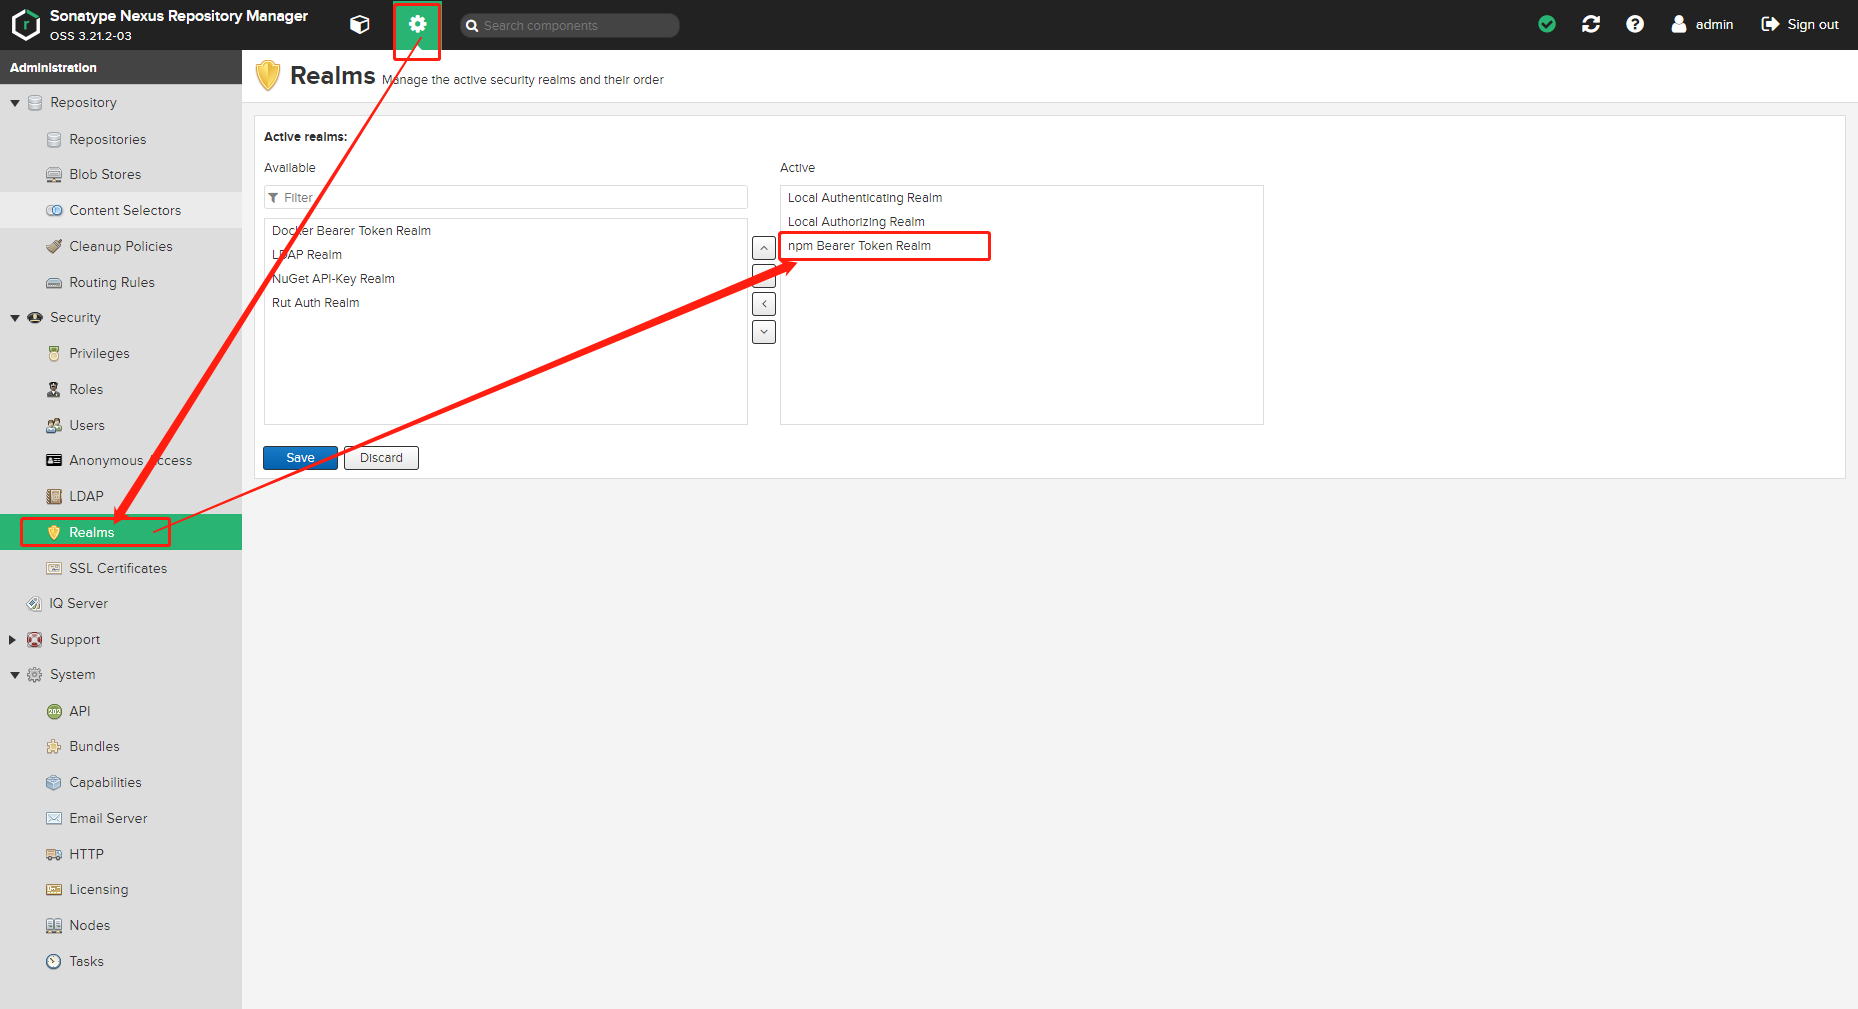Click the Nexus logo icon
Image resolution: width=1858 pixels, height=1009 pixels.
26,25
